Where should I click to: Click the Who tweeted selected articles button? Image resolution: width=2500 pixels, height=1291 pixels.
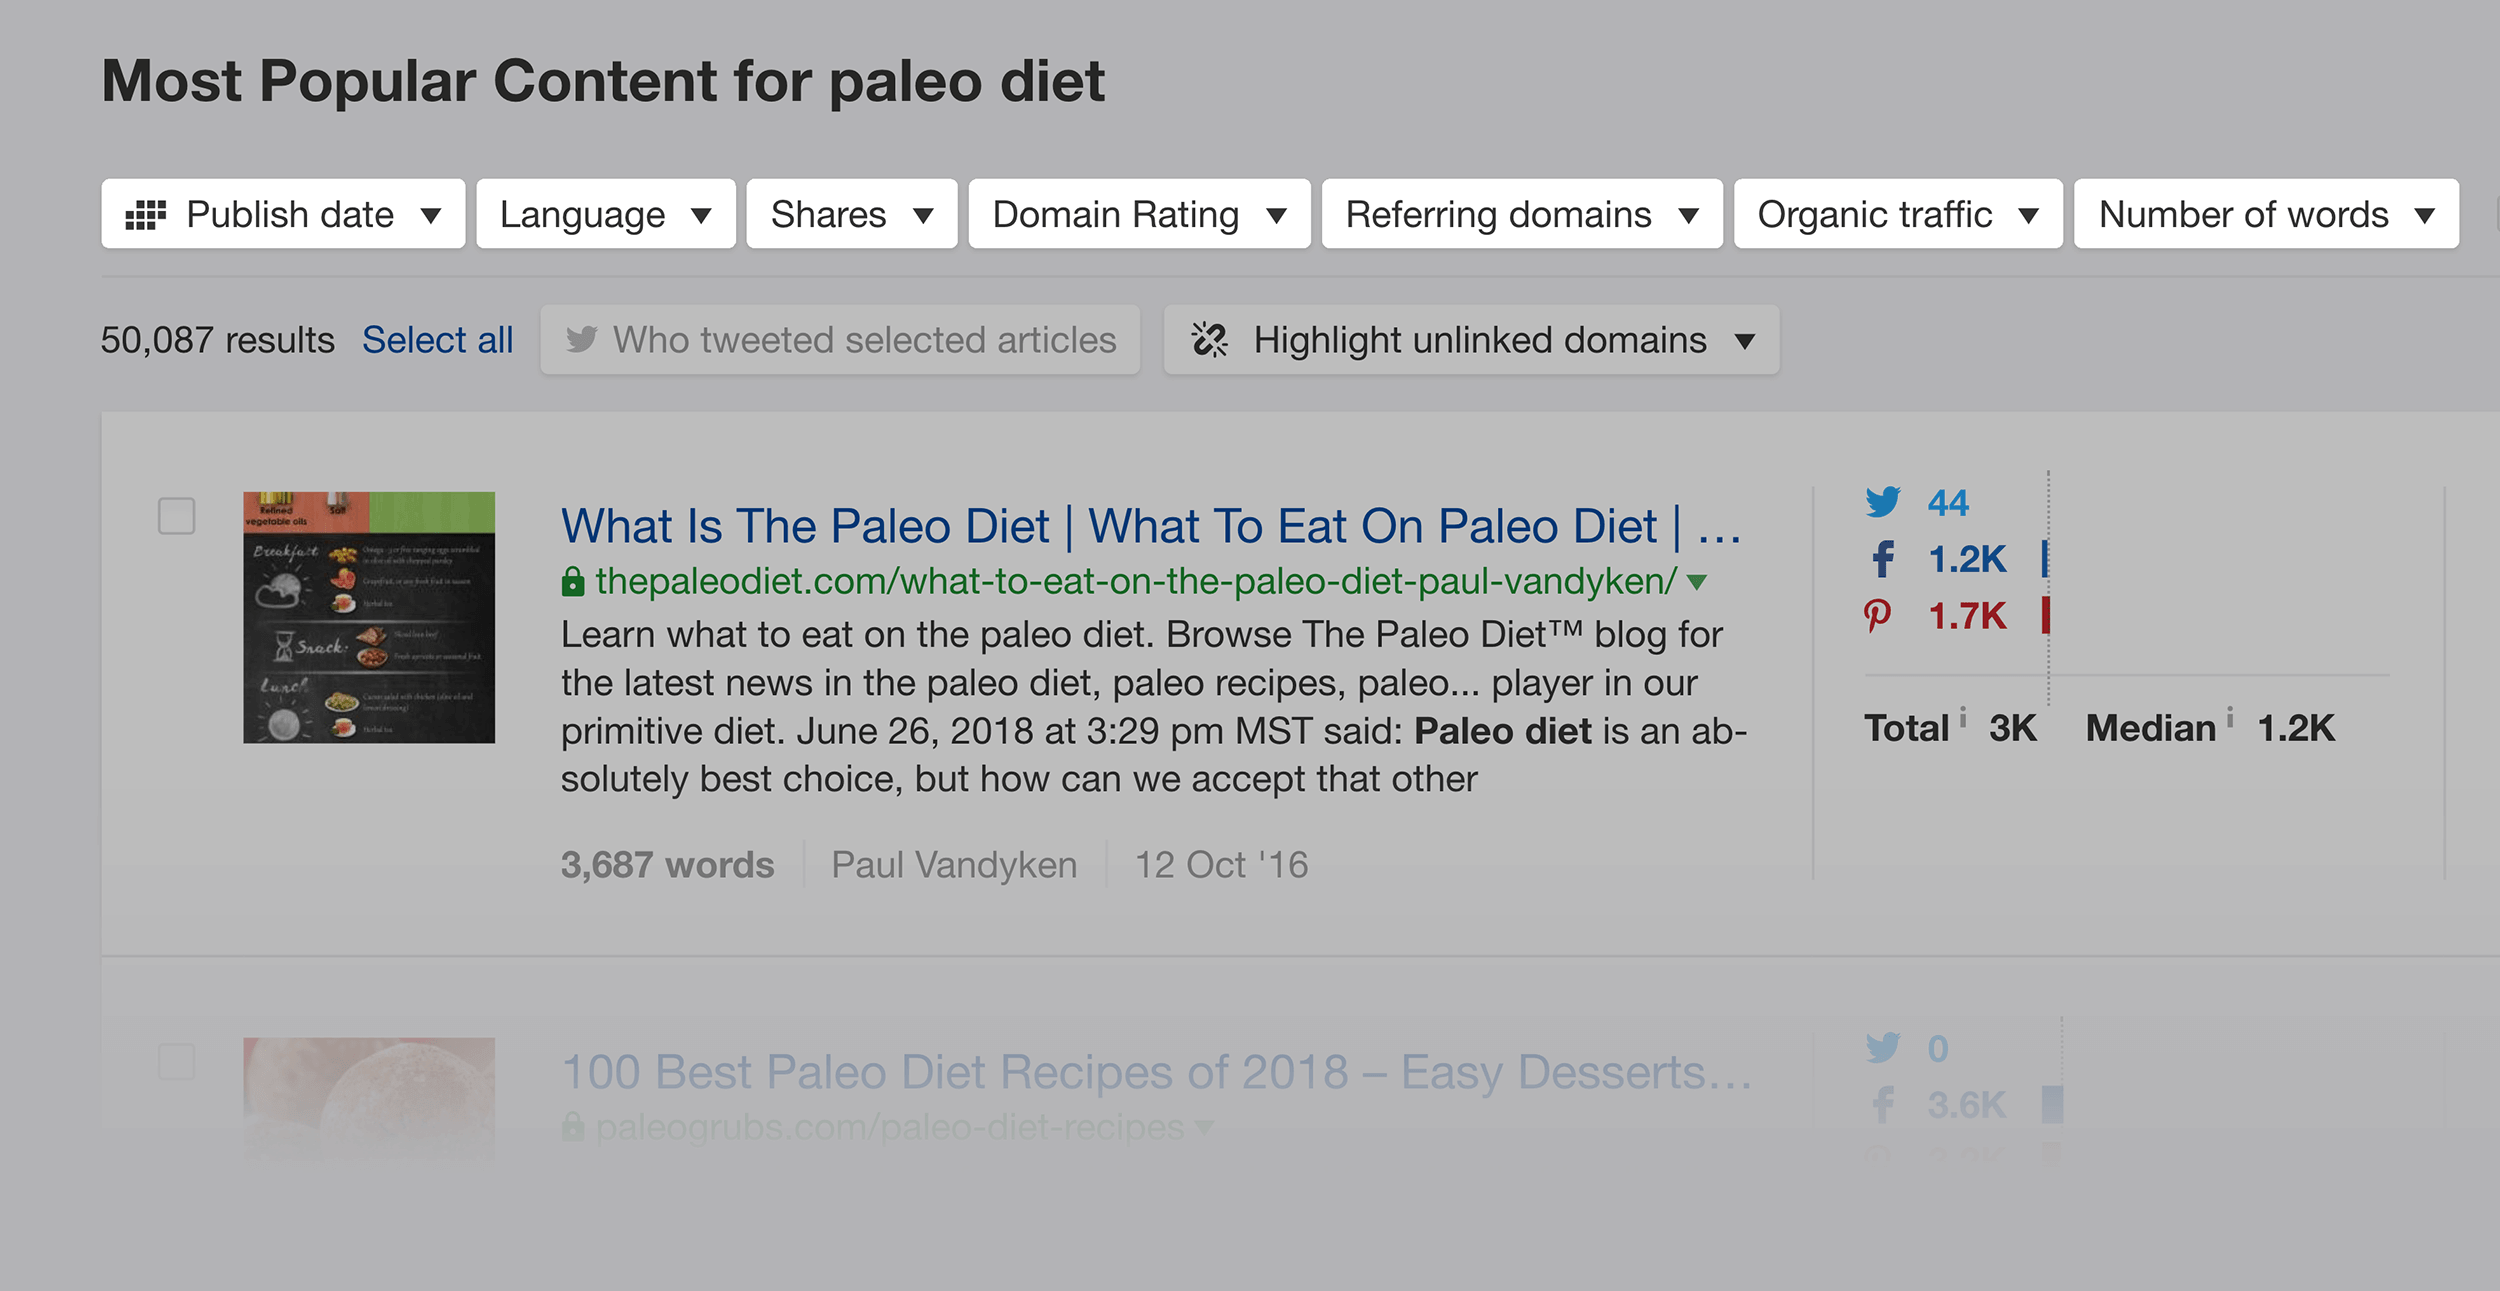[840, 340]
